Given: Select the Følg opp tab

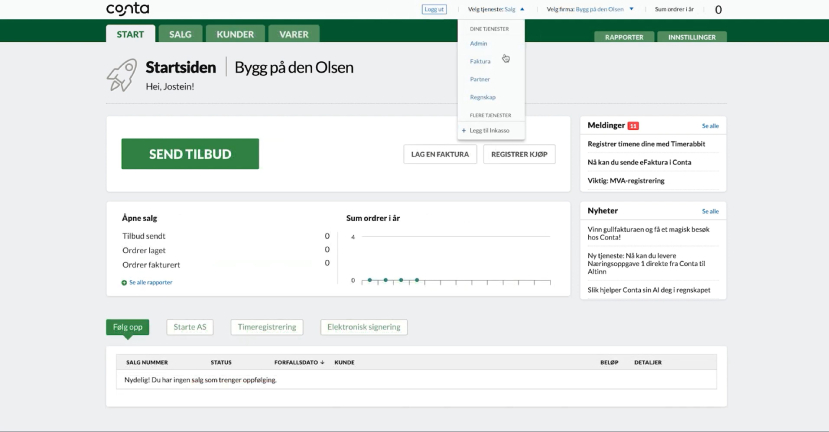Looking at the screenshot, I should click(x=127, y=327).
